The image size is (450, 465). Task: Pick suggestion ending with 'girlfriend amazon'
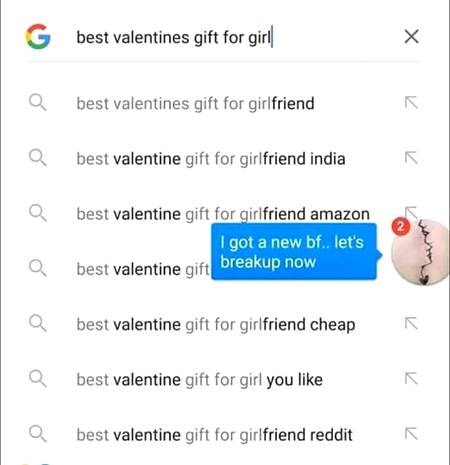point(223,214)
